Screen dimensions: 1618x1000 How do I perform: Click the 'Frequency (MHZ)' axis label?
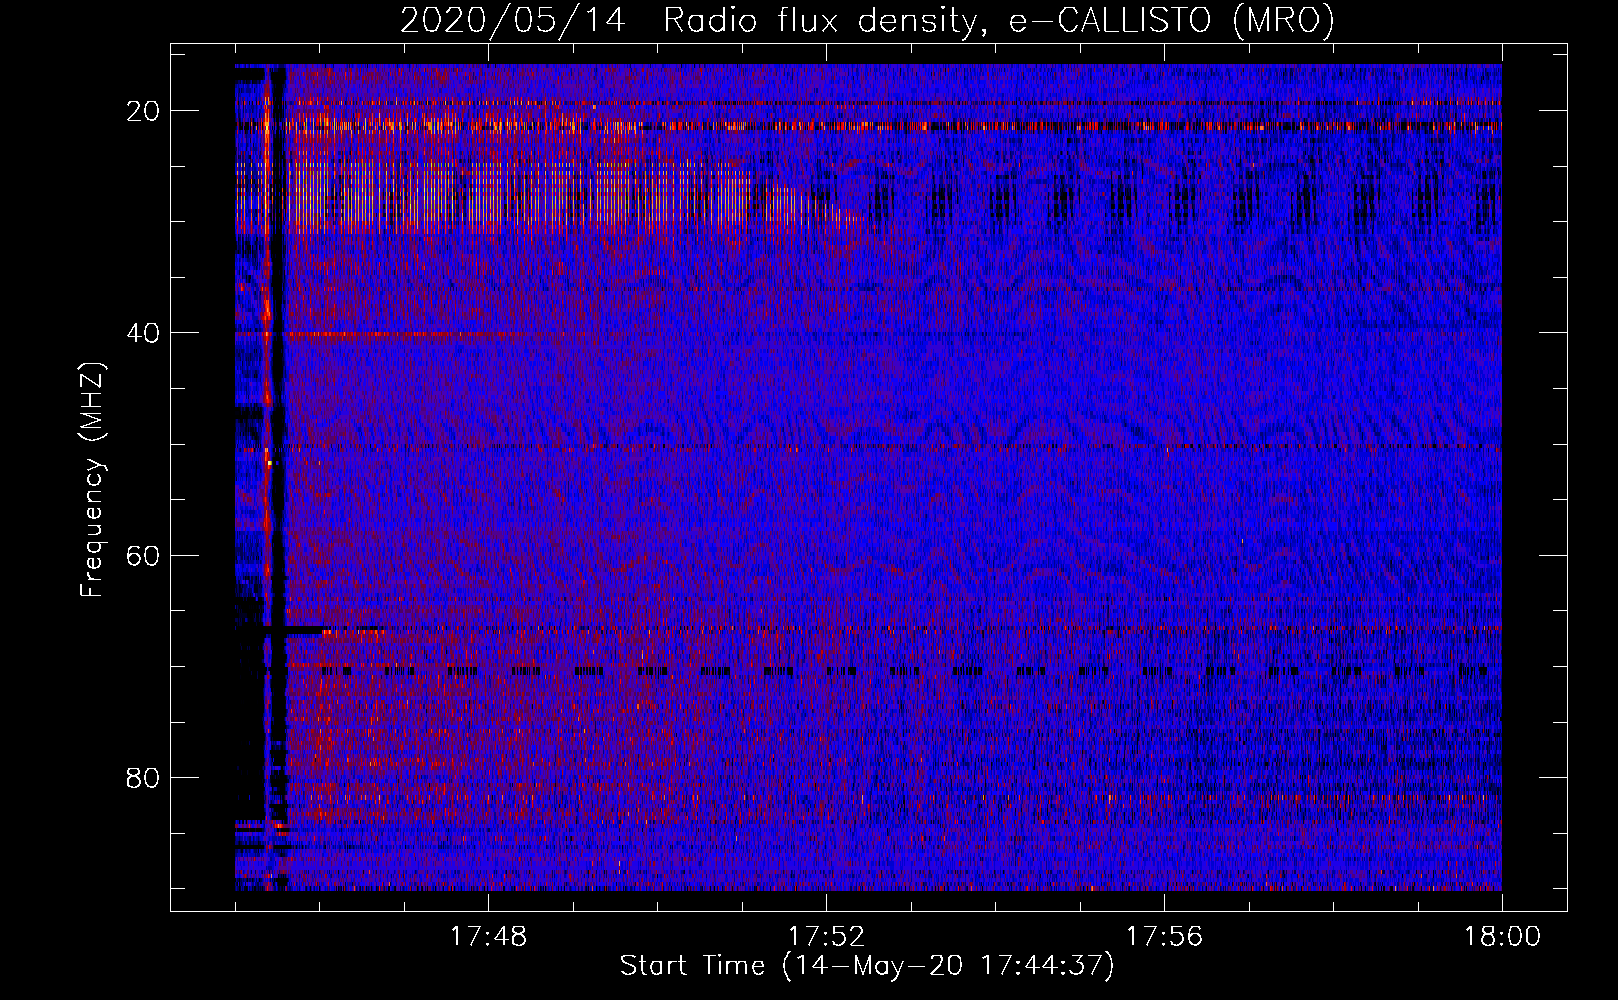pos(92,480)
